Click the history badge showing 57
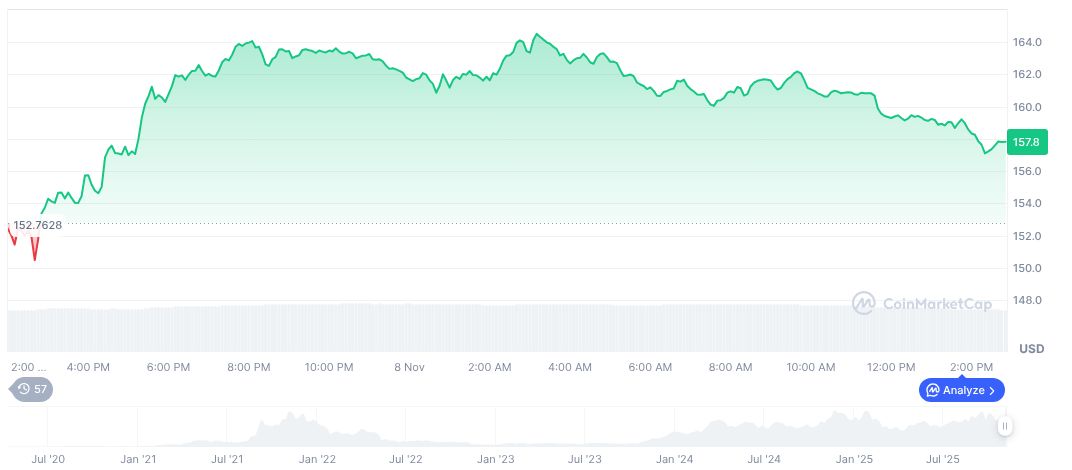The width and height of the screenshot is (1072, 470). pos(31,389)
